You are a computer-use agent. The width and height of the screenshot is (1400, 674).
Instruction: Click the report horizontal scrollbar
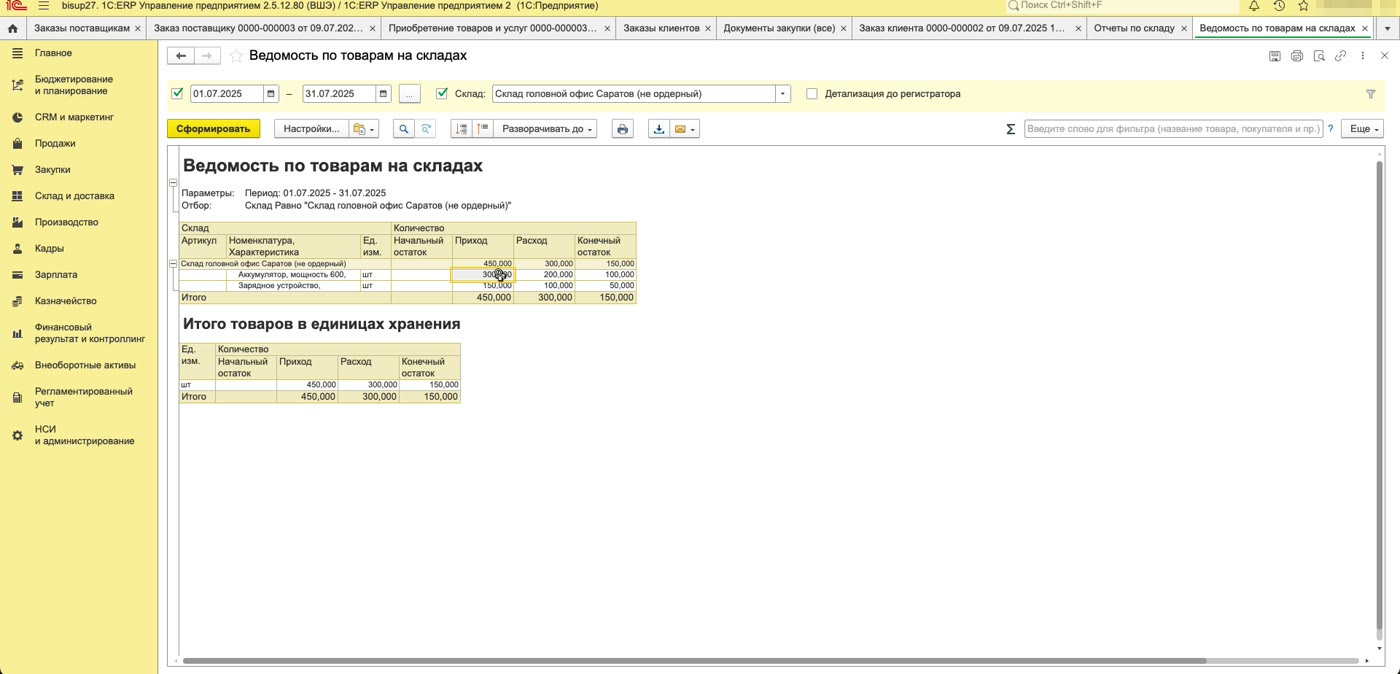694,661
